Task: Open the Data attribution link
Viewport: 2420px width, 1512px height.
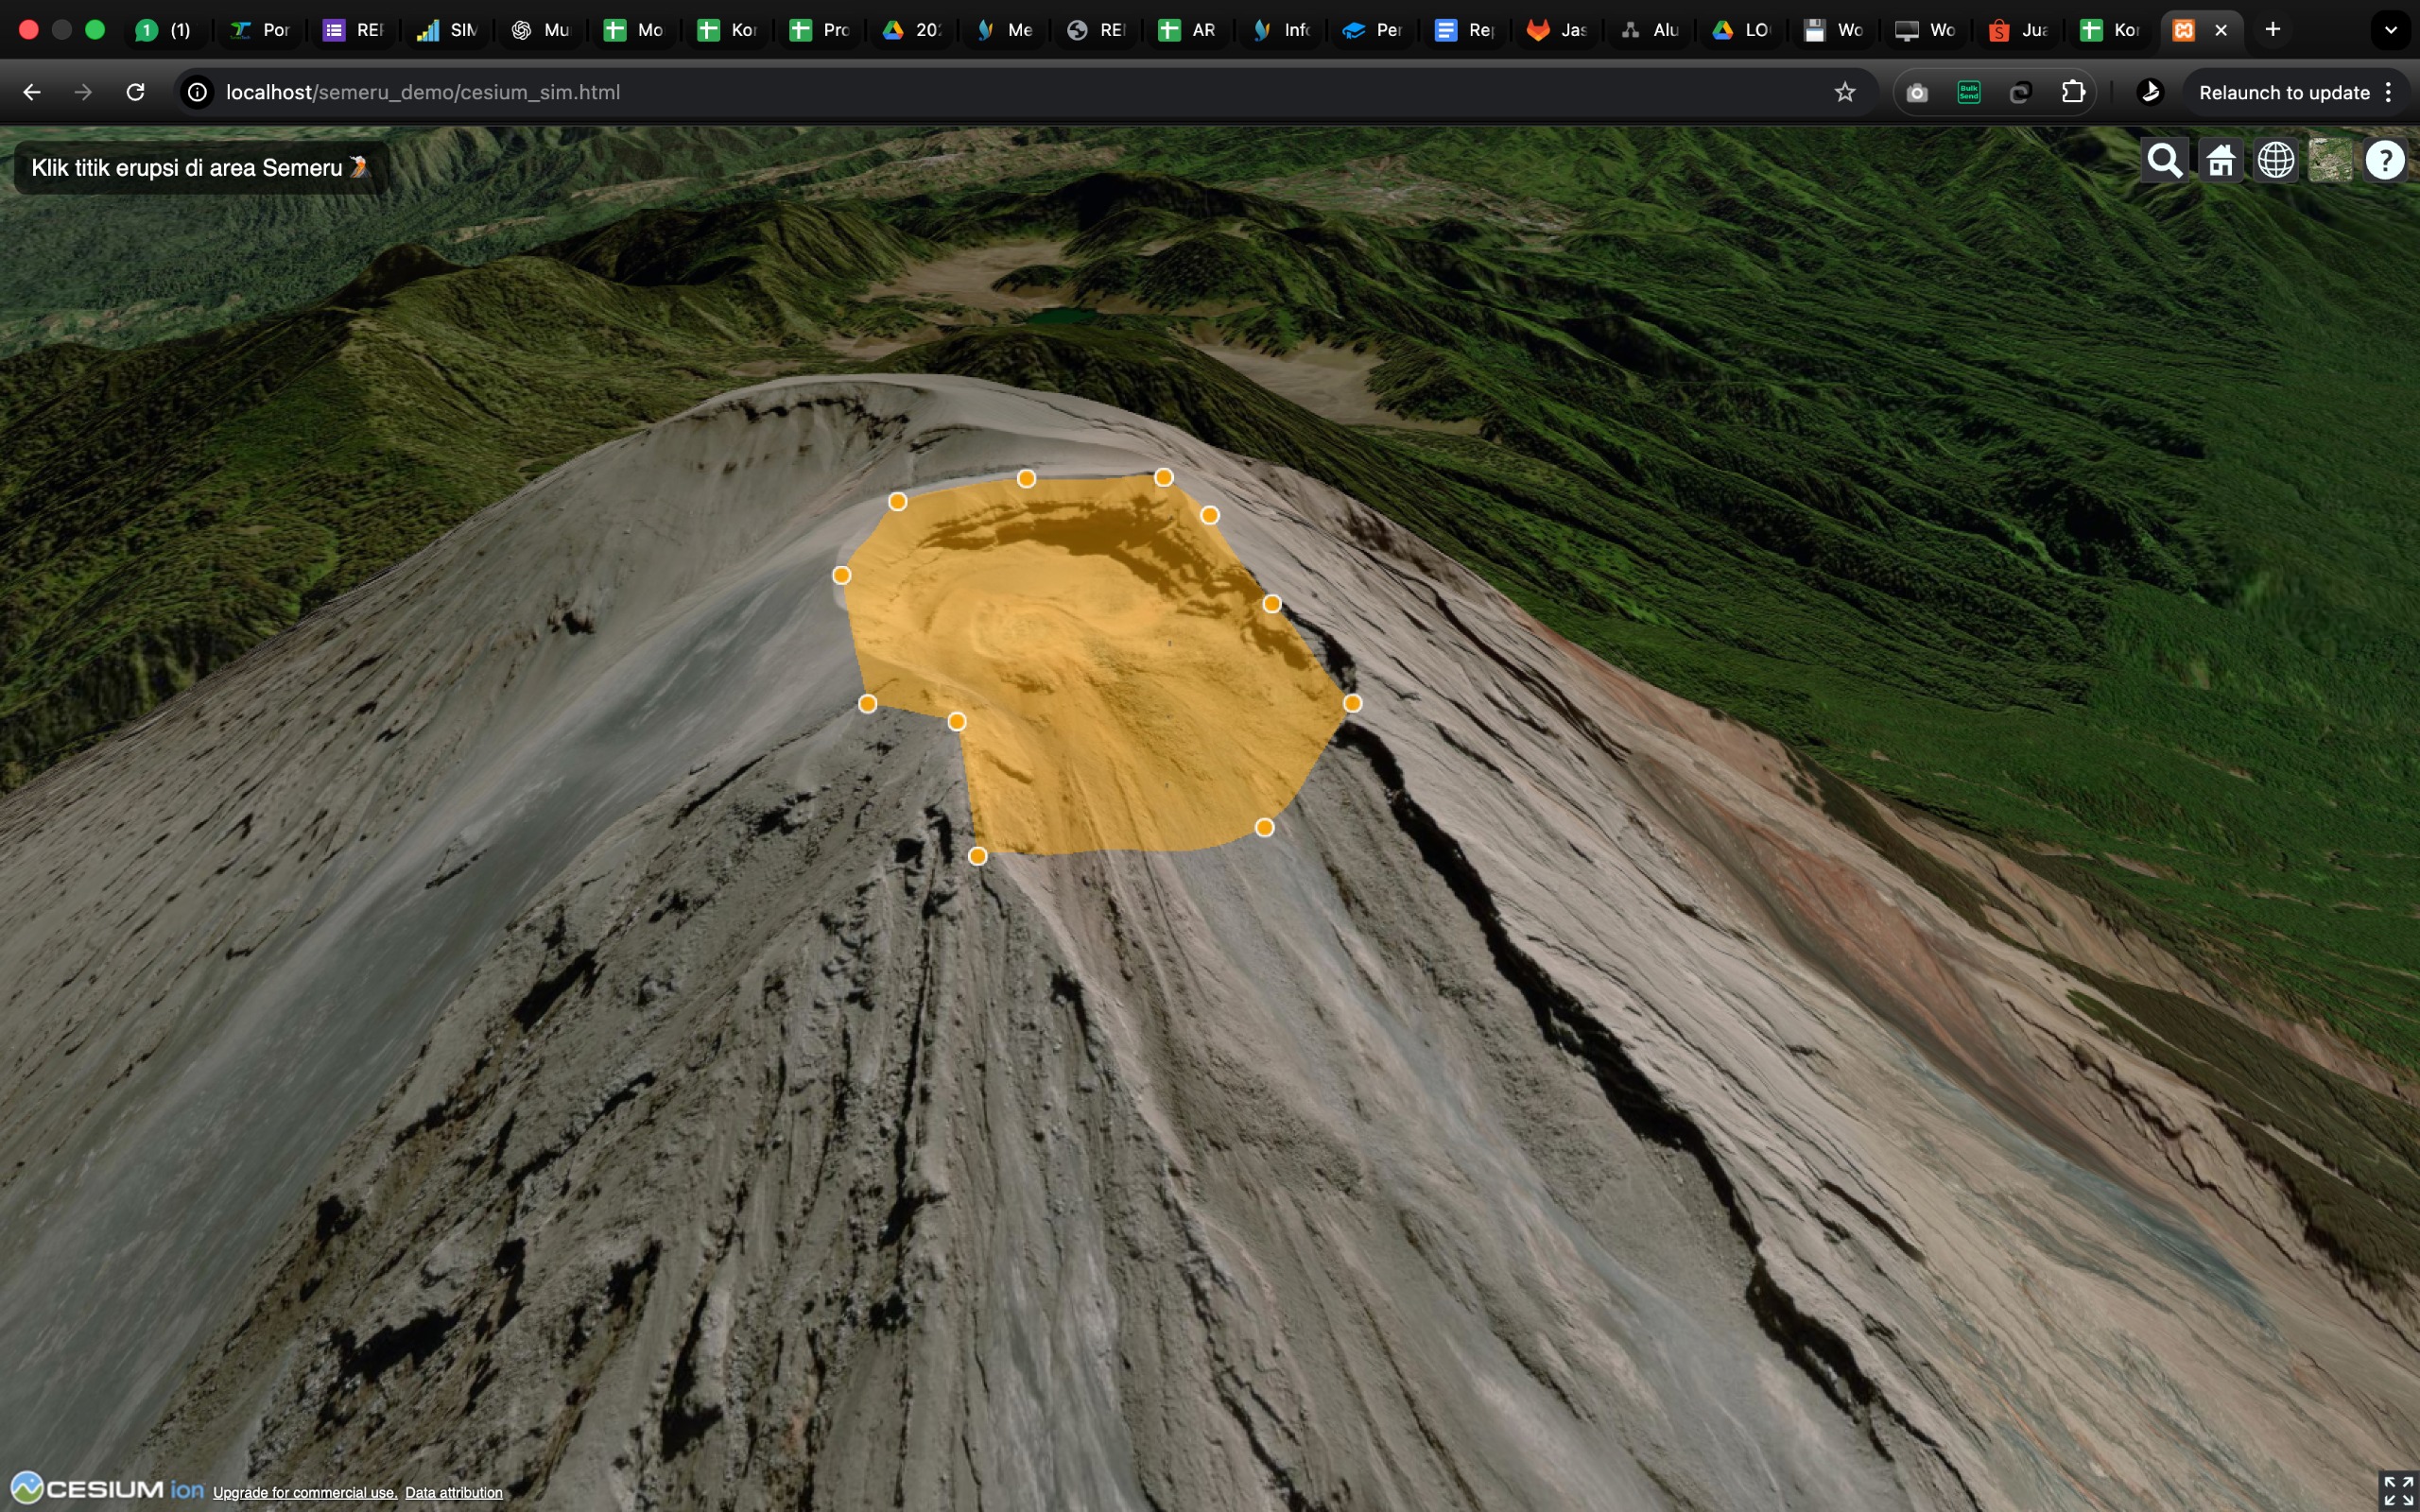Action: [453, 1493]
